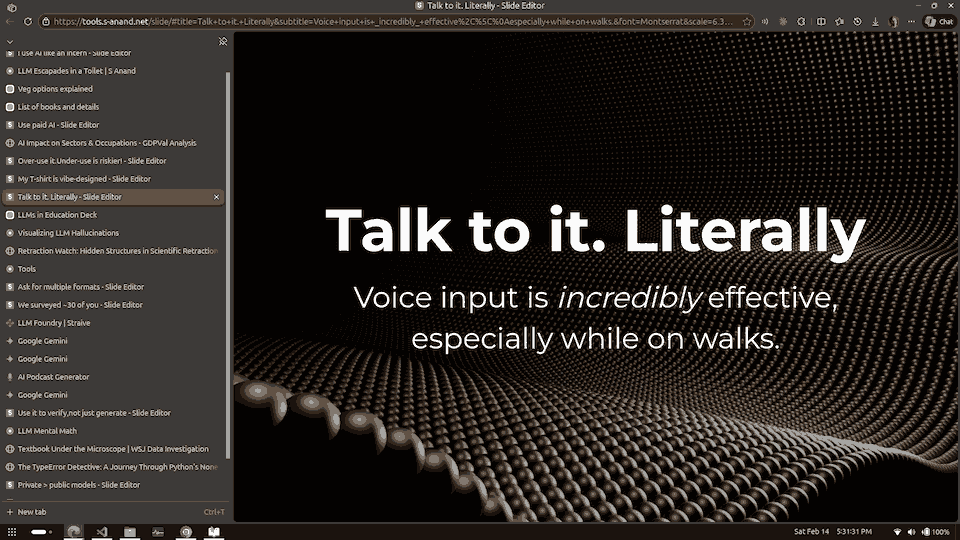Switch to 'Textbook Under the Microscope' tab

pos(114,449)
